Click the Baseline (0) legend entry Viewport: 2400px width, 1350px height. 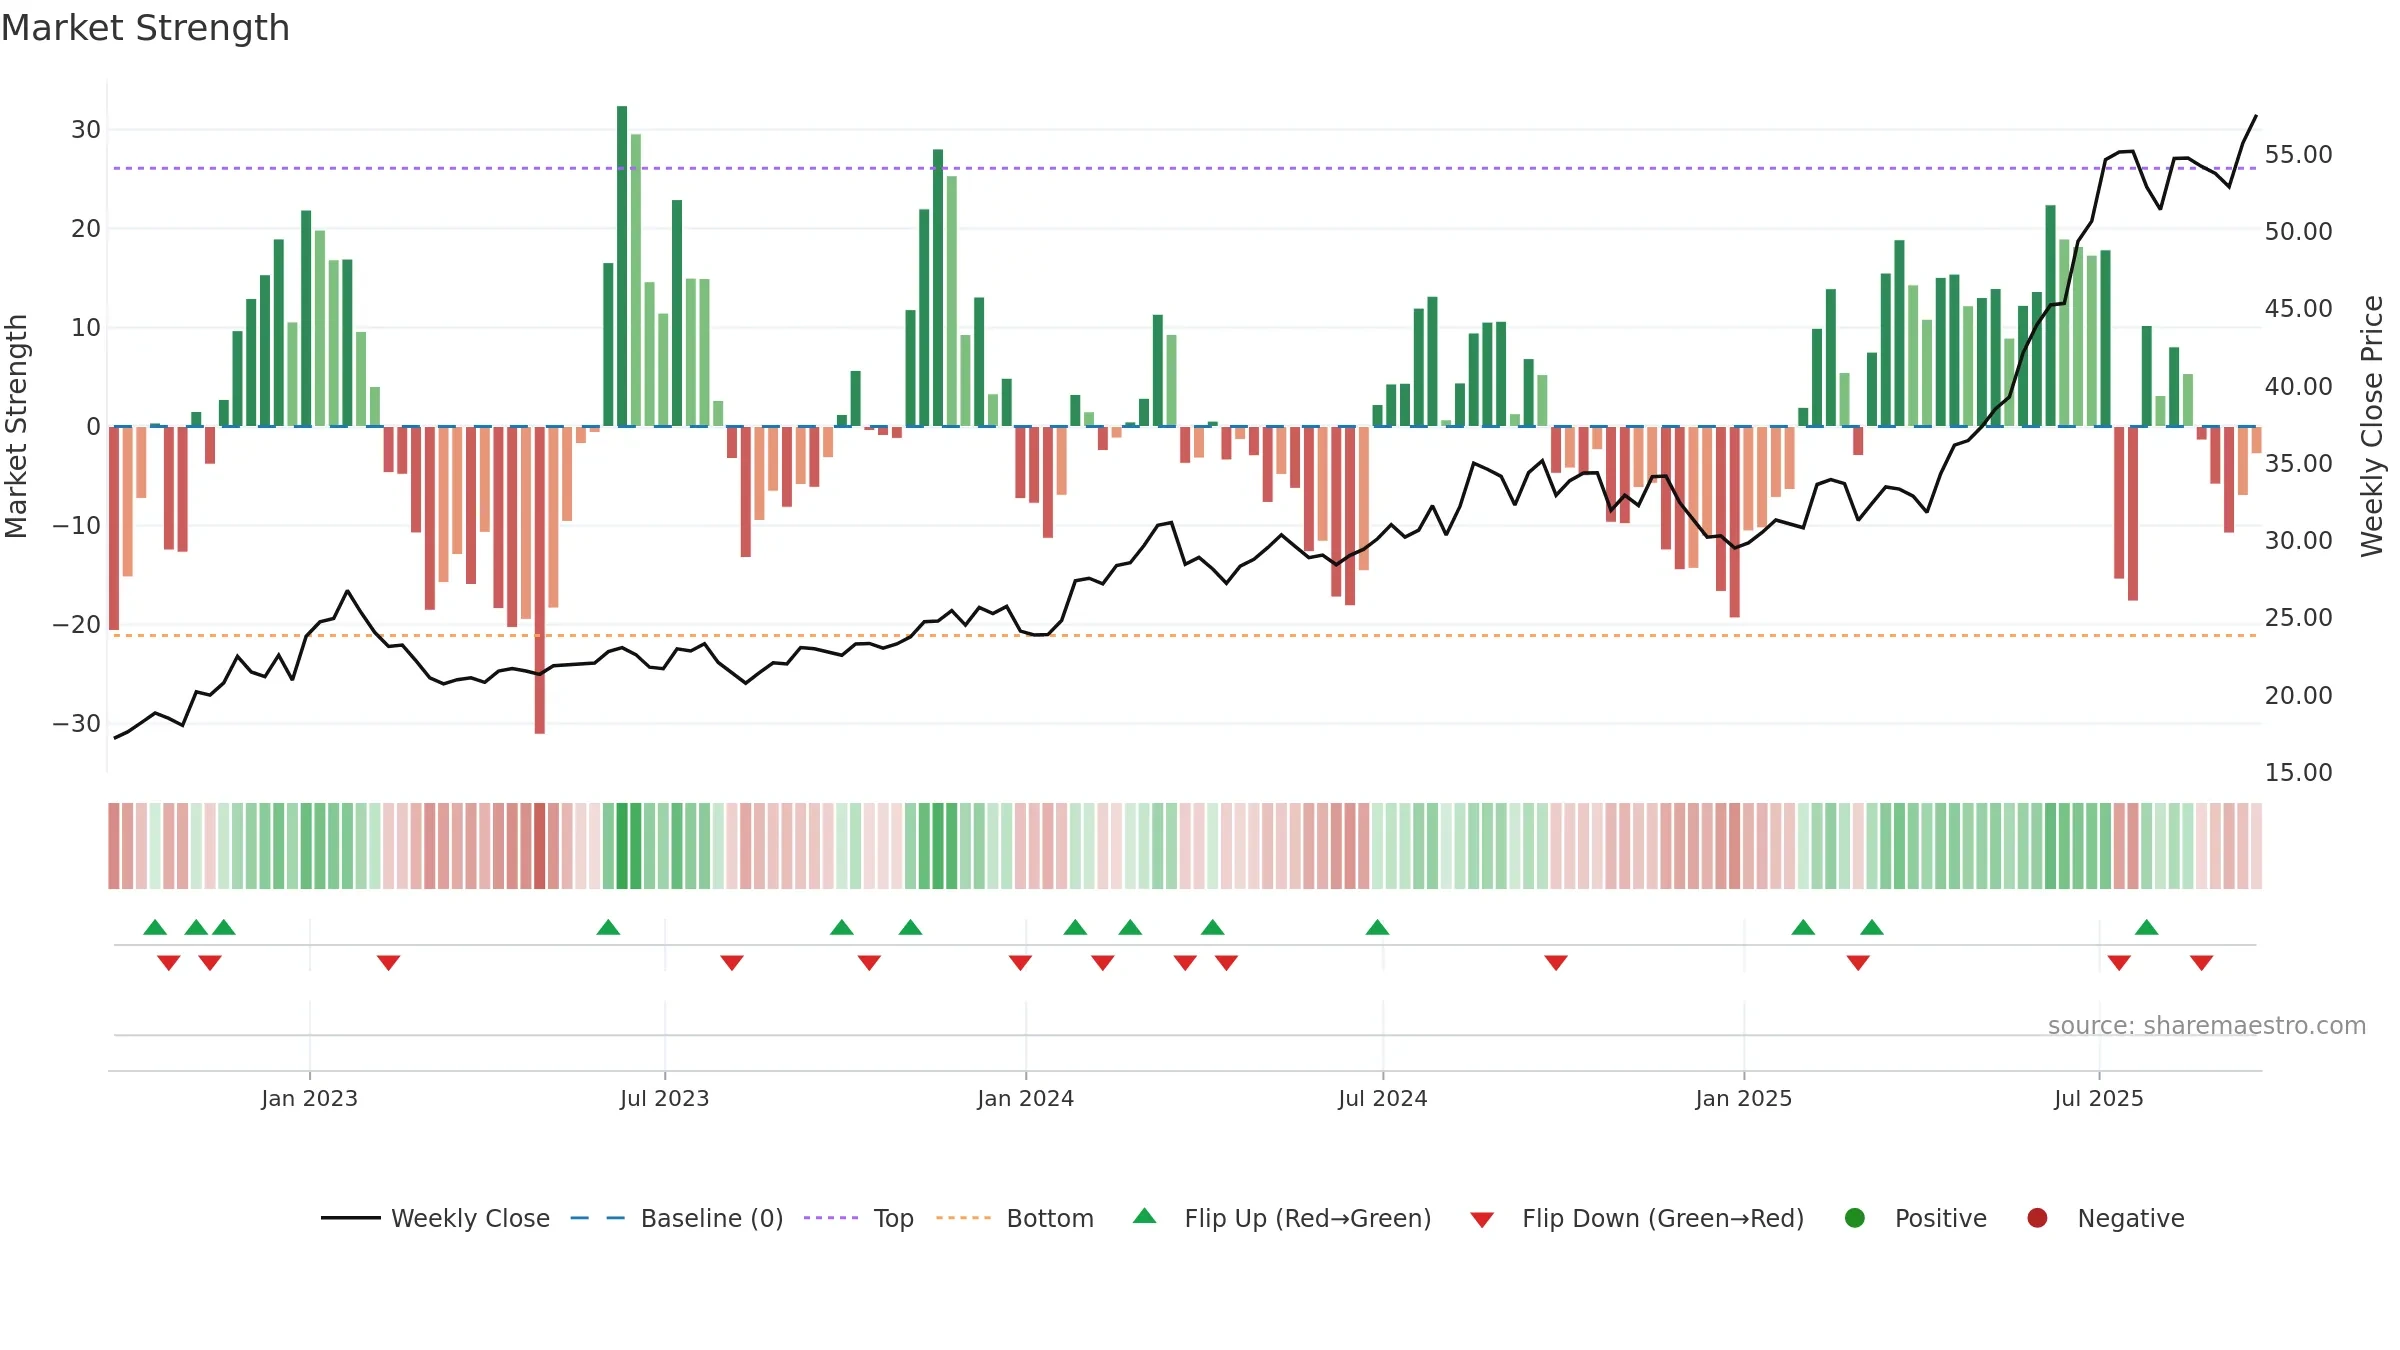pos(677,1218)
